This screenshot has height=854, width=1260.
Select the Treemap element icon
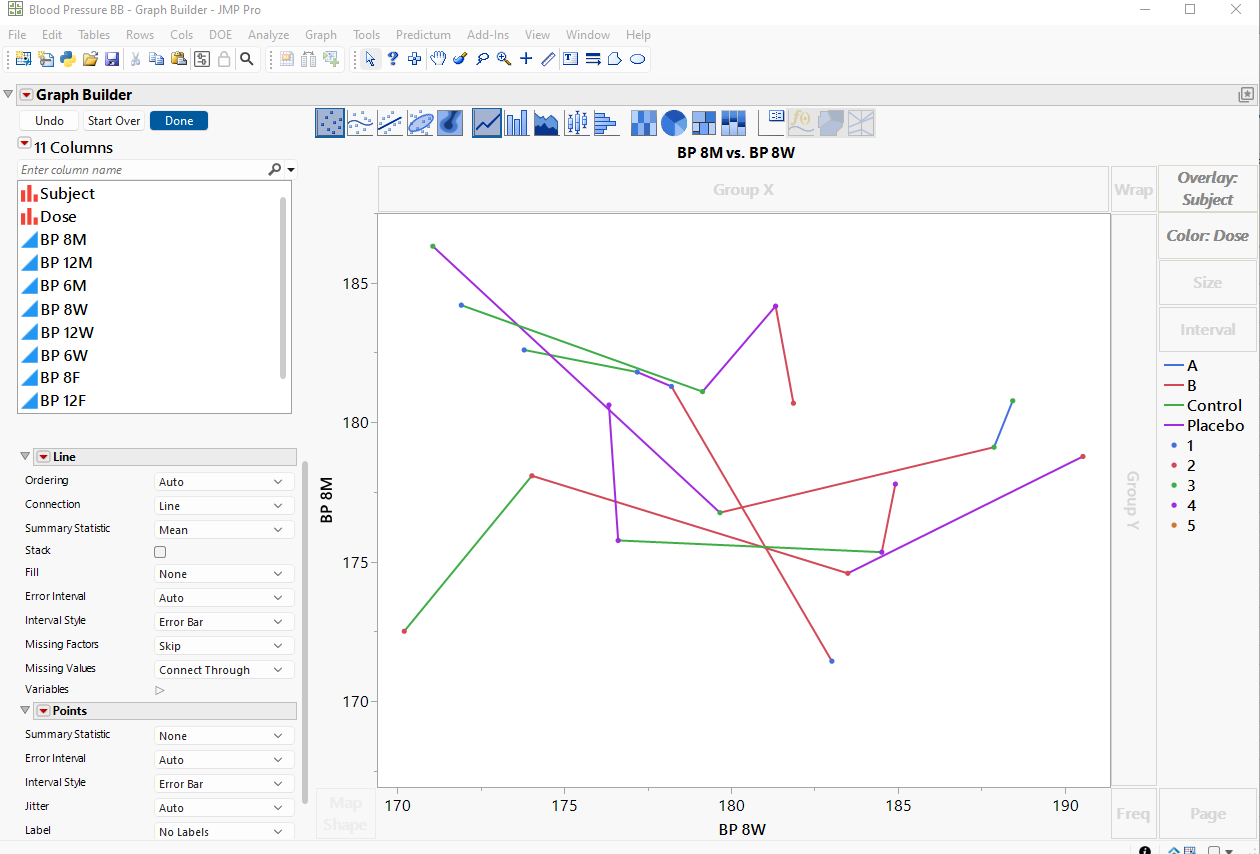pyautogui.click(x=704, y=123)
